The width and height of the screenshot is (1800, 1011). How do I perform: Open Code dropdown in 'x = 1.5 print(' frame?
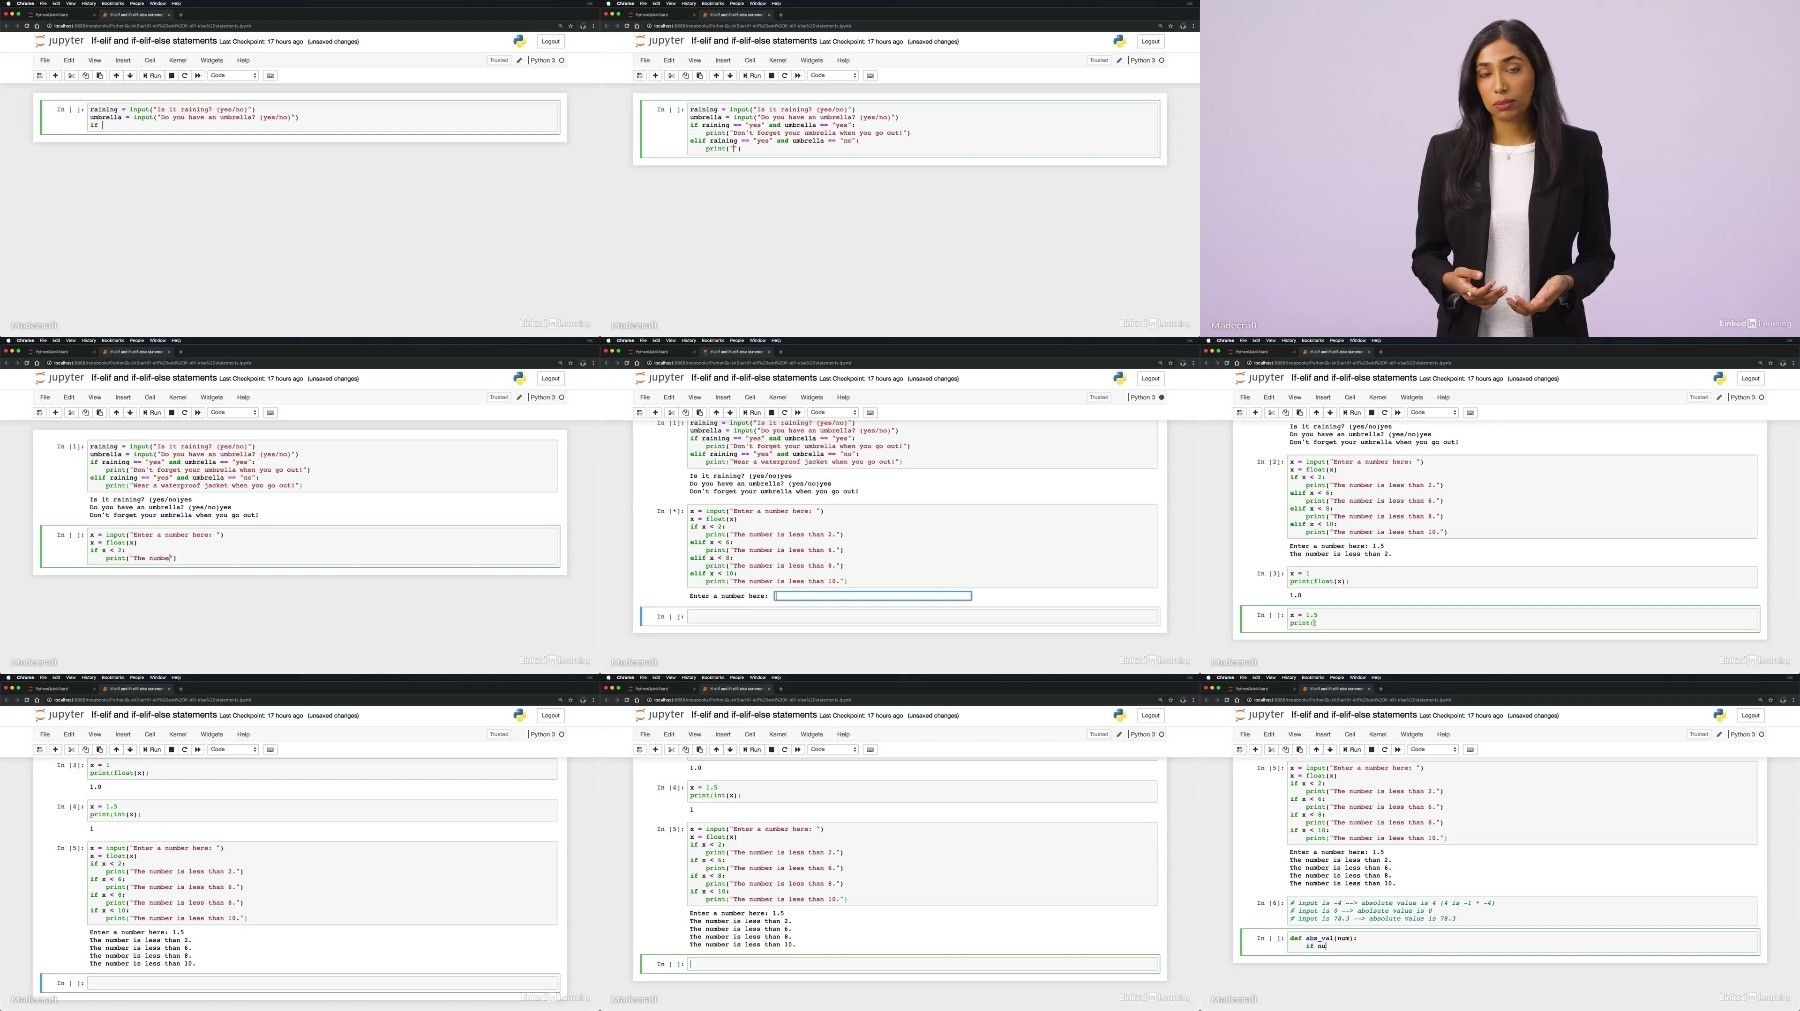[x=1434, y=412]
